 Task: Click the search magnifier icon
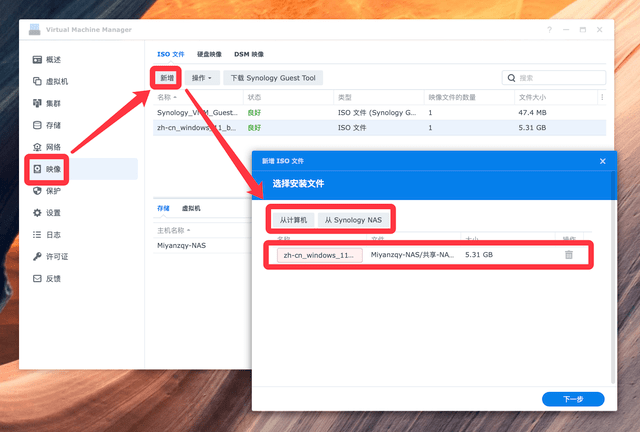[x=511, y=78]
